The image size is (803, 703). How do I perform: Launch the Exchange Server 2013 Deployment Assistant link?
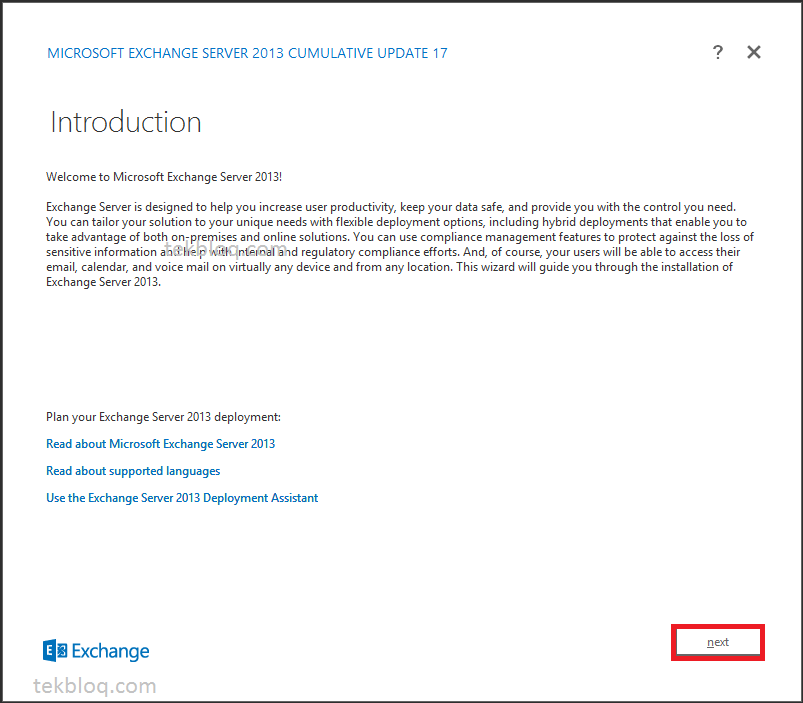182,498
